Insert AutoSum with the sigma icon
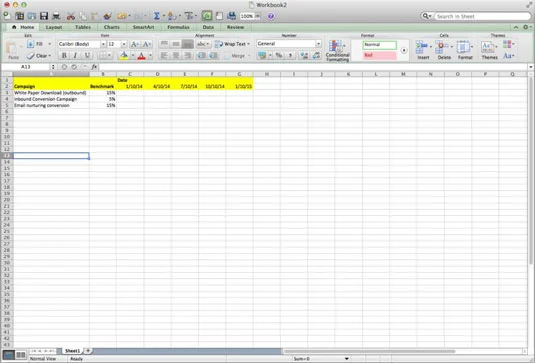Image resolution: width=535 pixels, height=363 pixels. coord(157,16)
